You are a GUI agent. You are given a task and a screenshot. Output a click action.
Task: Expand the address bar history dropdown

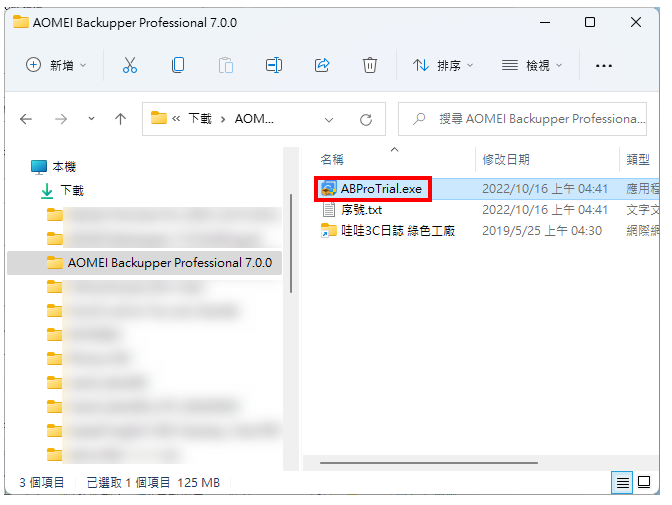[329, 120]
